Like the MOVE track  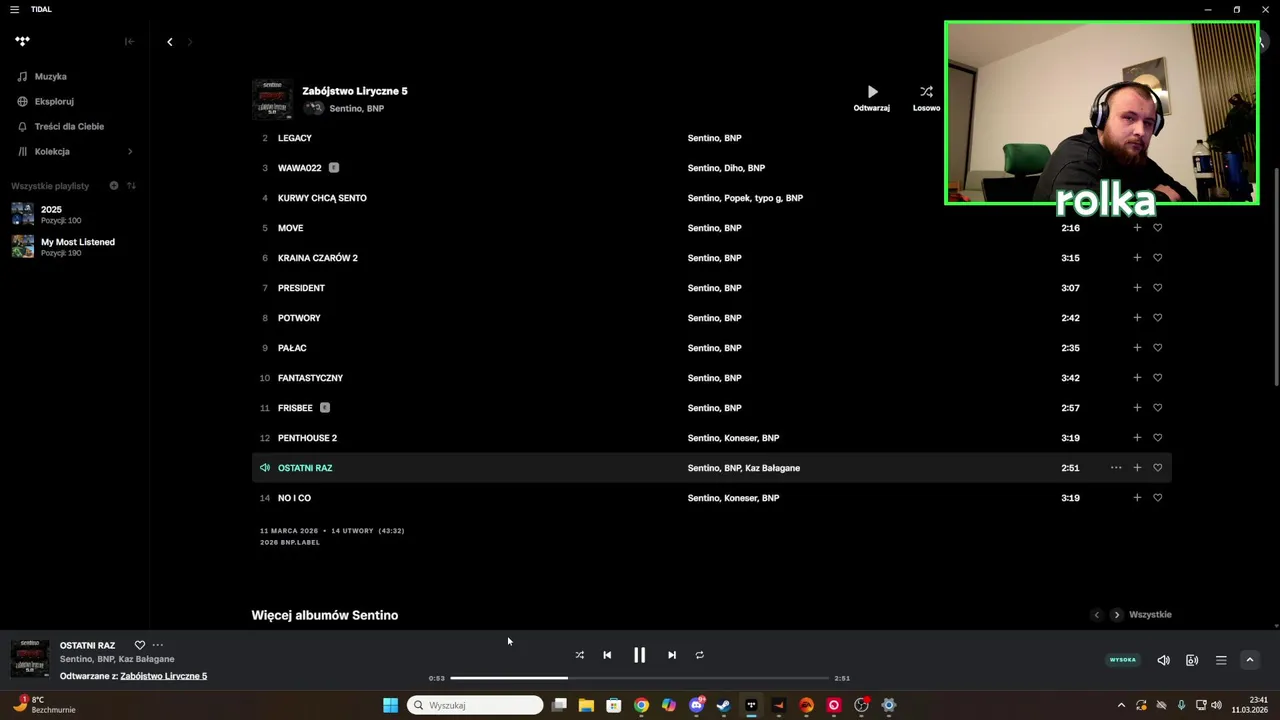[x=1158, y=228]
